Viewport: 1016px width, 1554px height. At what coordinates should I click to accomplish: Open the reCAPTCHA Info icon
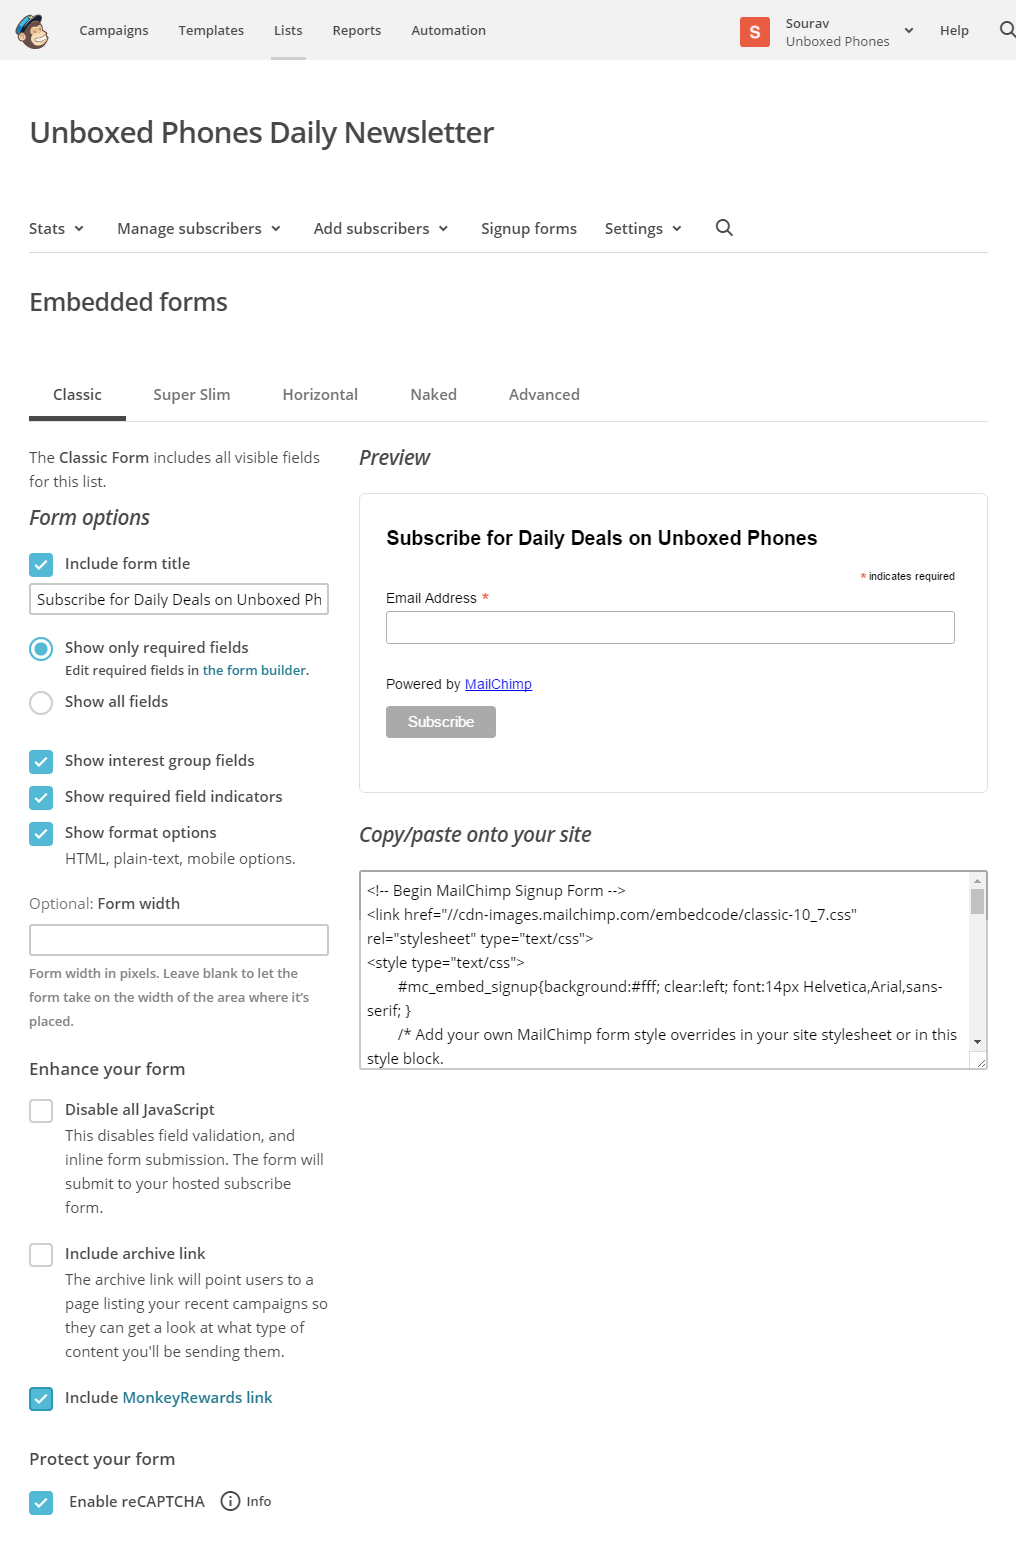pos(230,1501)
